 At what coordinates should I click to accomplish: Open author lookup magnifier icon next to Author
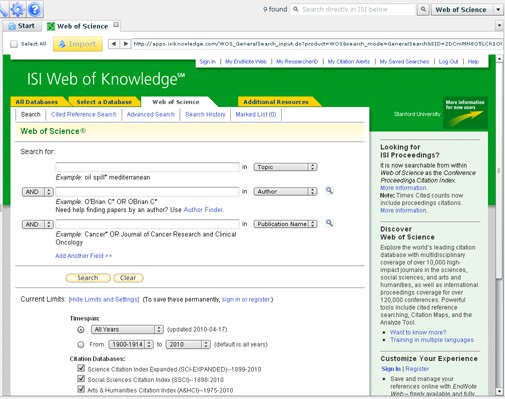click(329, 191)
